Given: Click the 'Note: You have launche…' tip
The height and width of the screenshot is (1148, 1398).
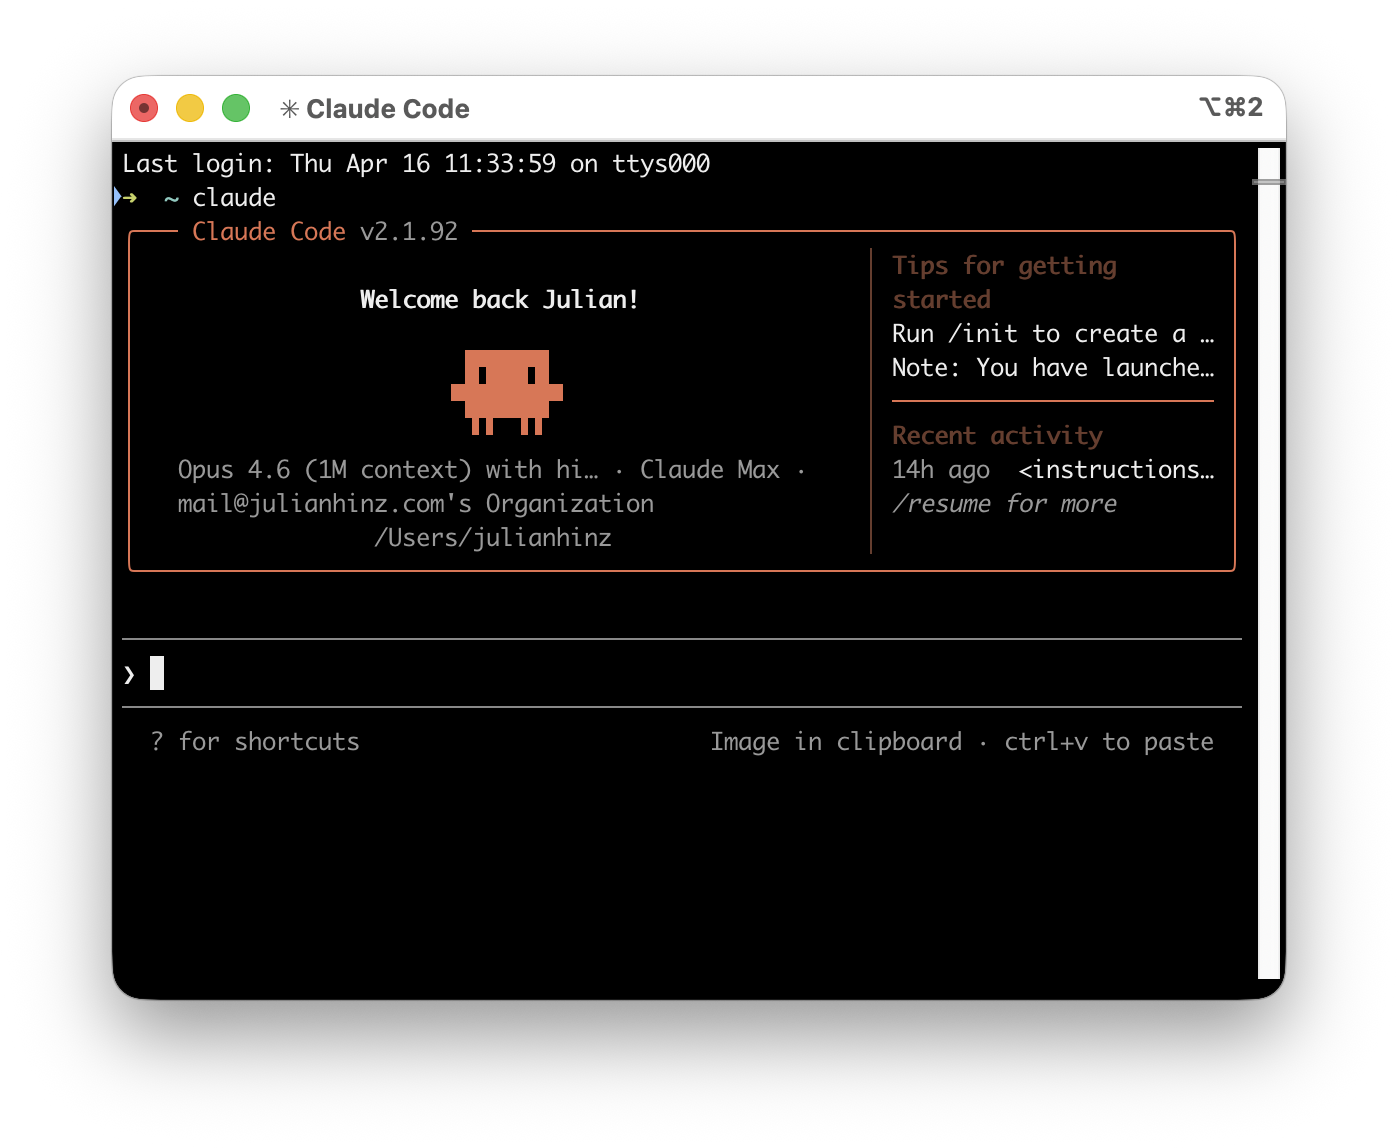Looking at the screenshot, I should pos(1052,368).
